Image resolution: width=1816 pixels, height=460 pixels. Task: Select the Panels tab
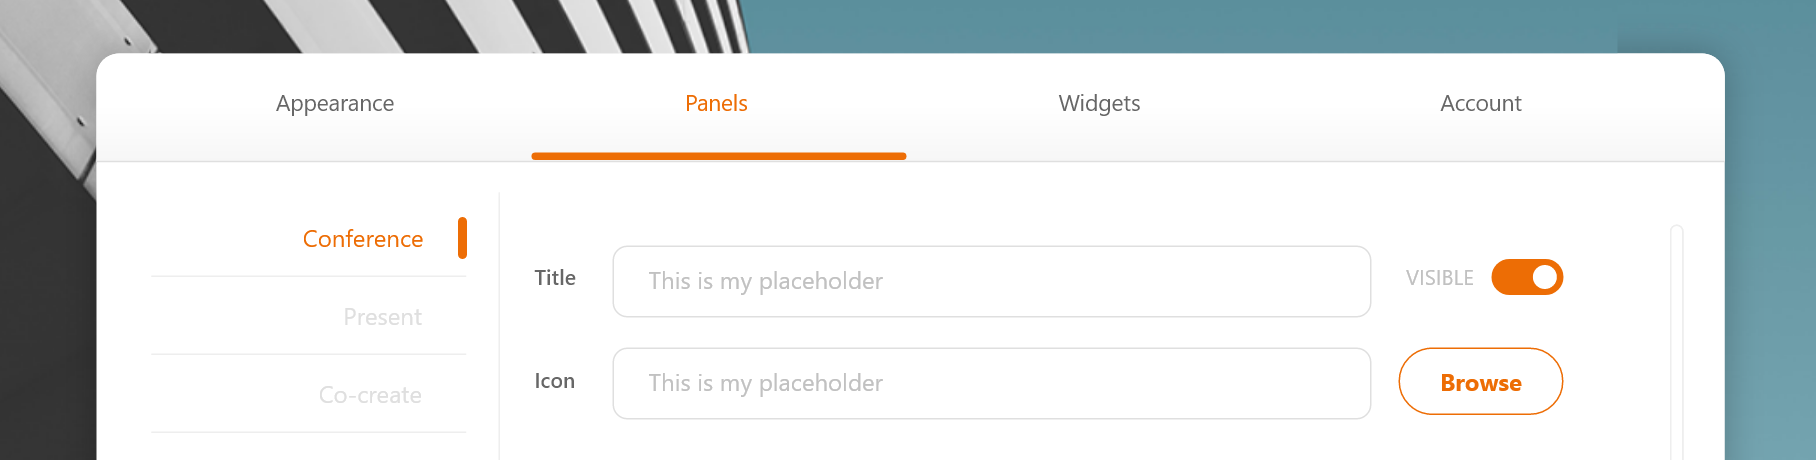pyautogui.click(x=716, y=104)
